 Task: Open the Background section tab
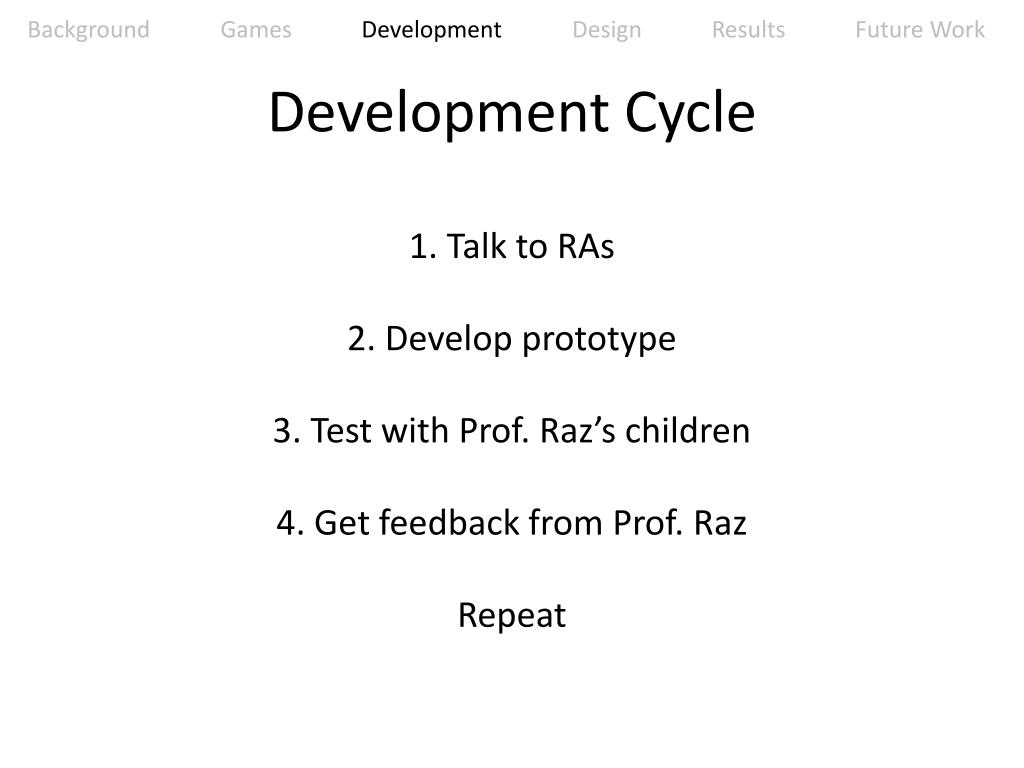[88, 30]
